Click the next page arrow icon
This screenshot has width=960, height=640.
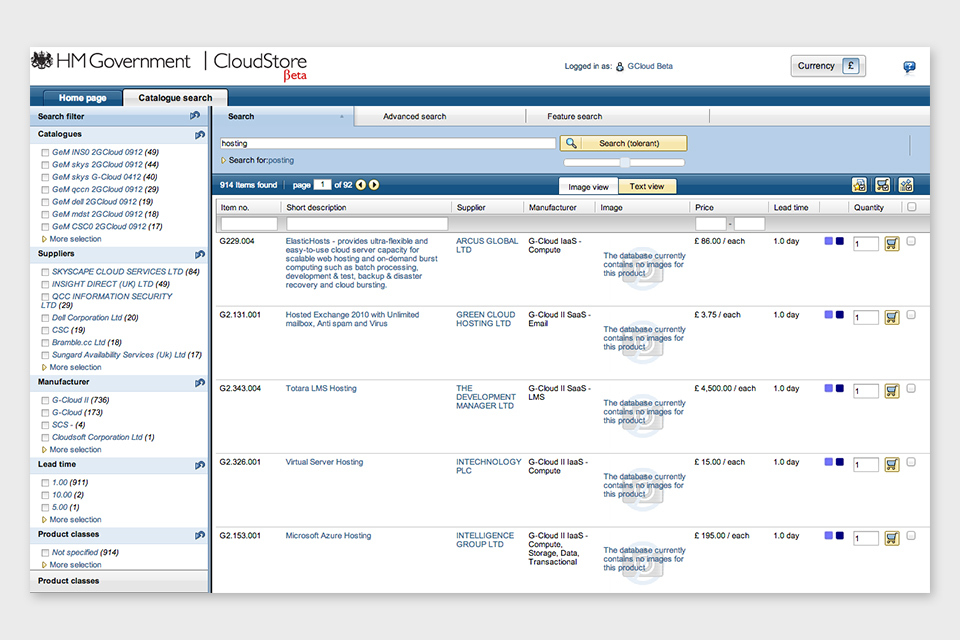click(x=374, y=185)
